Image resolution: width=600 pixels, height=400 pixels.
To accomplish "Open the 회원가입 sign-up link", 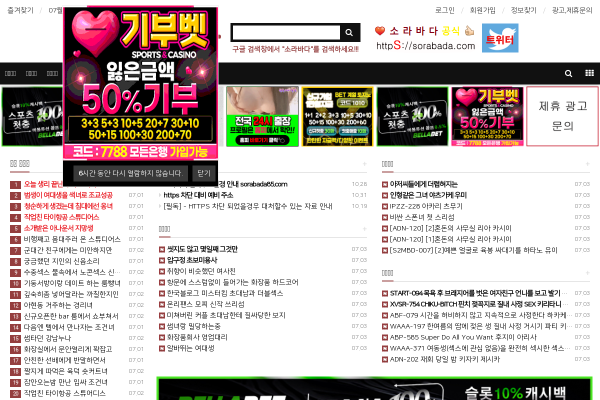I will click(x=483, y=10).
